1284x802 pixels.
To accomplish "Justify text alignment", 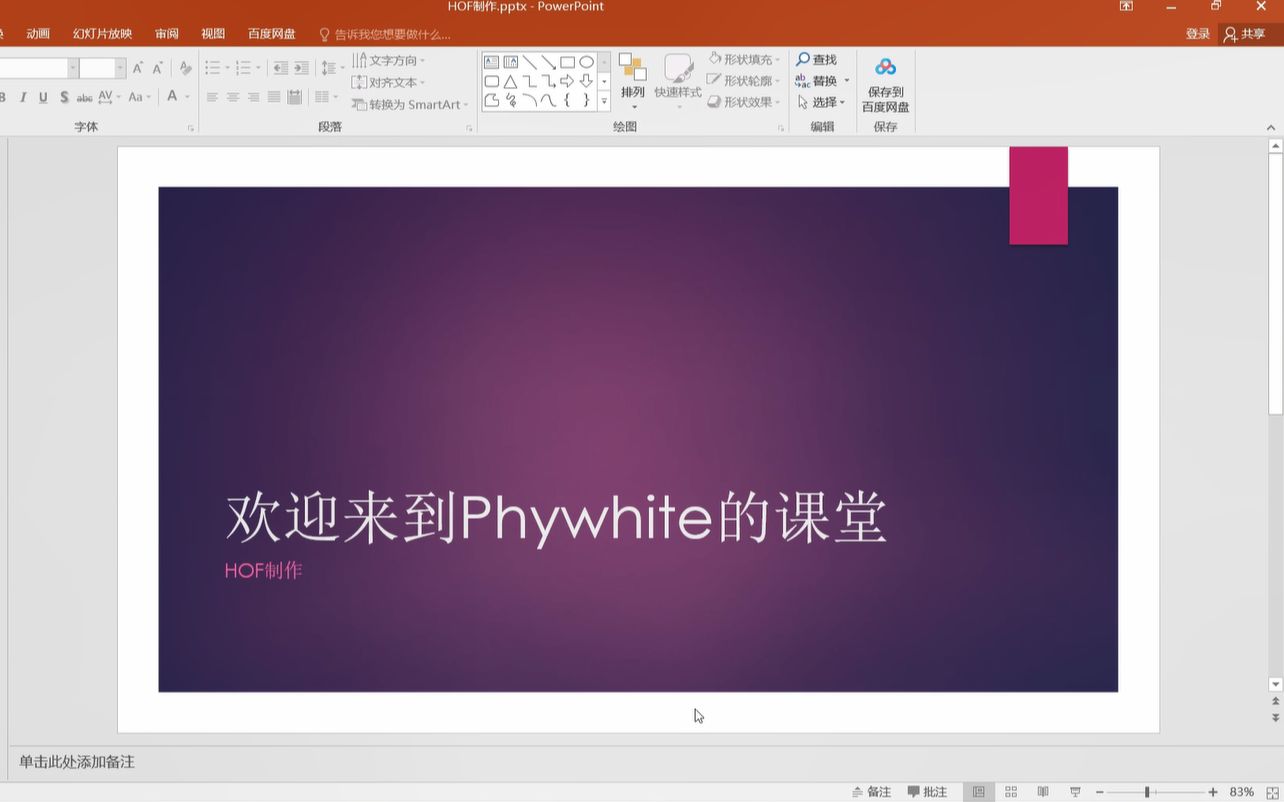I will pyautogui.click(x=274, y=97).
